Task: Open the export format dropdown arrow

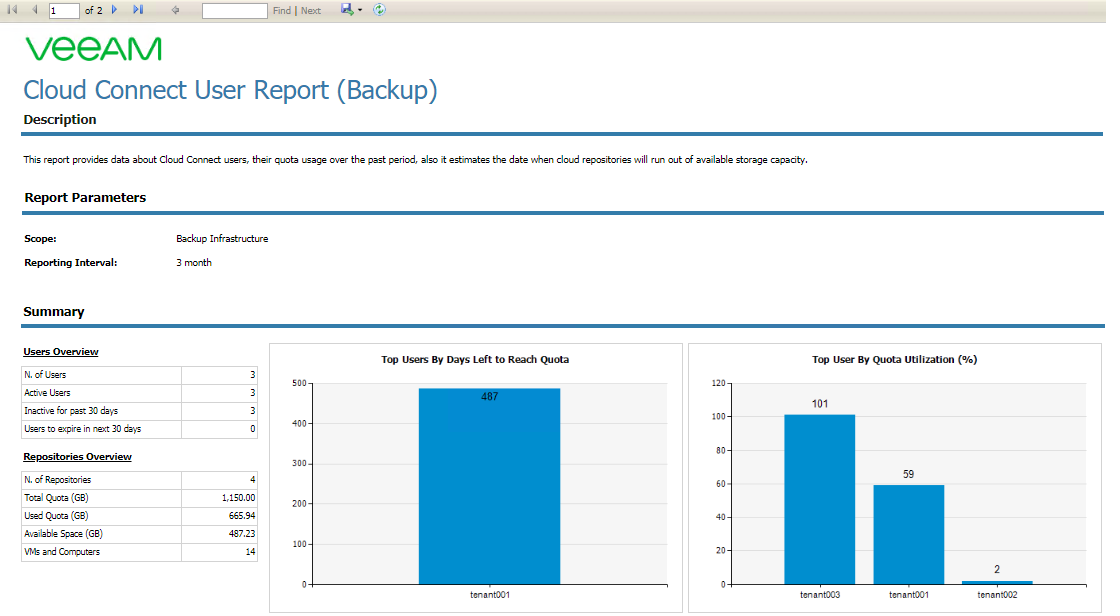Action: 360,10
